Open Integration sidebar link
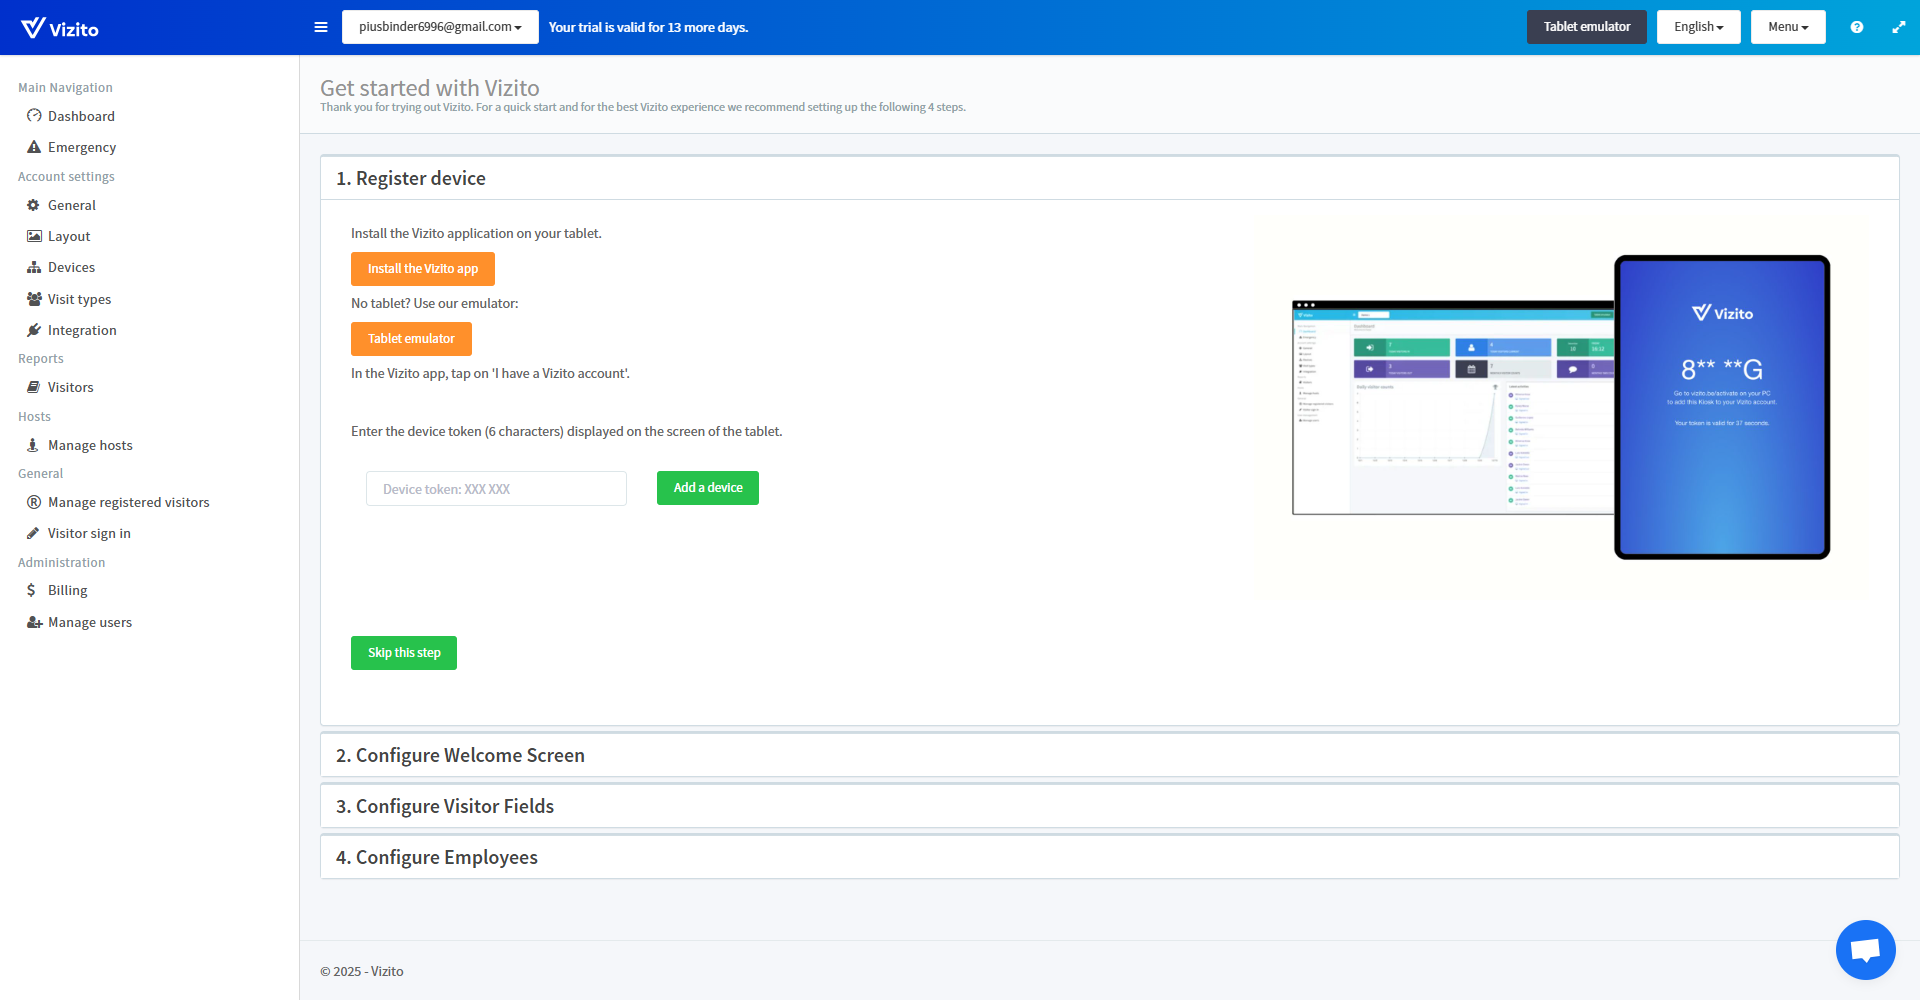The width and height of the screenshot is (1920, 1000). [x=82, y=330]
